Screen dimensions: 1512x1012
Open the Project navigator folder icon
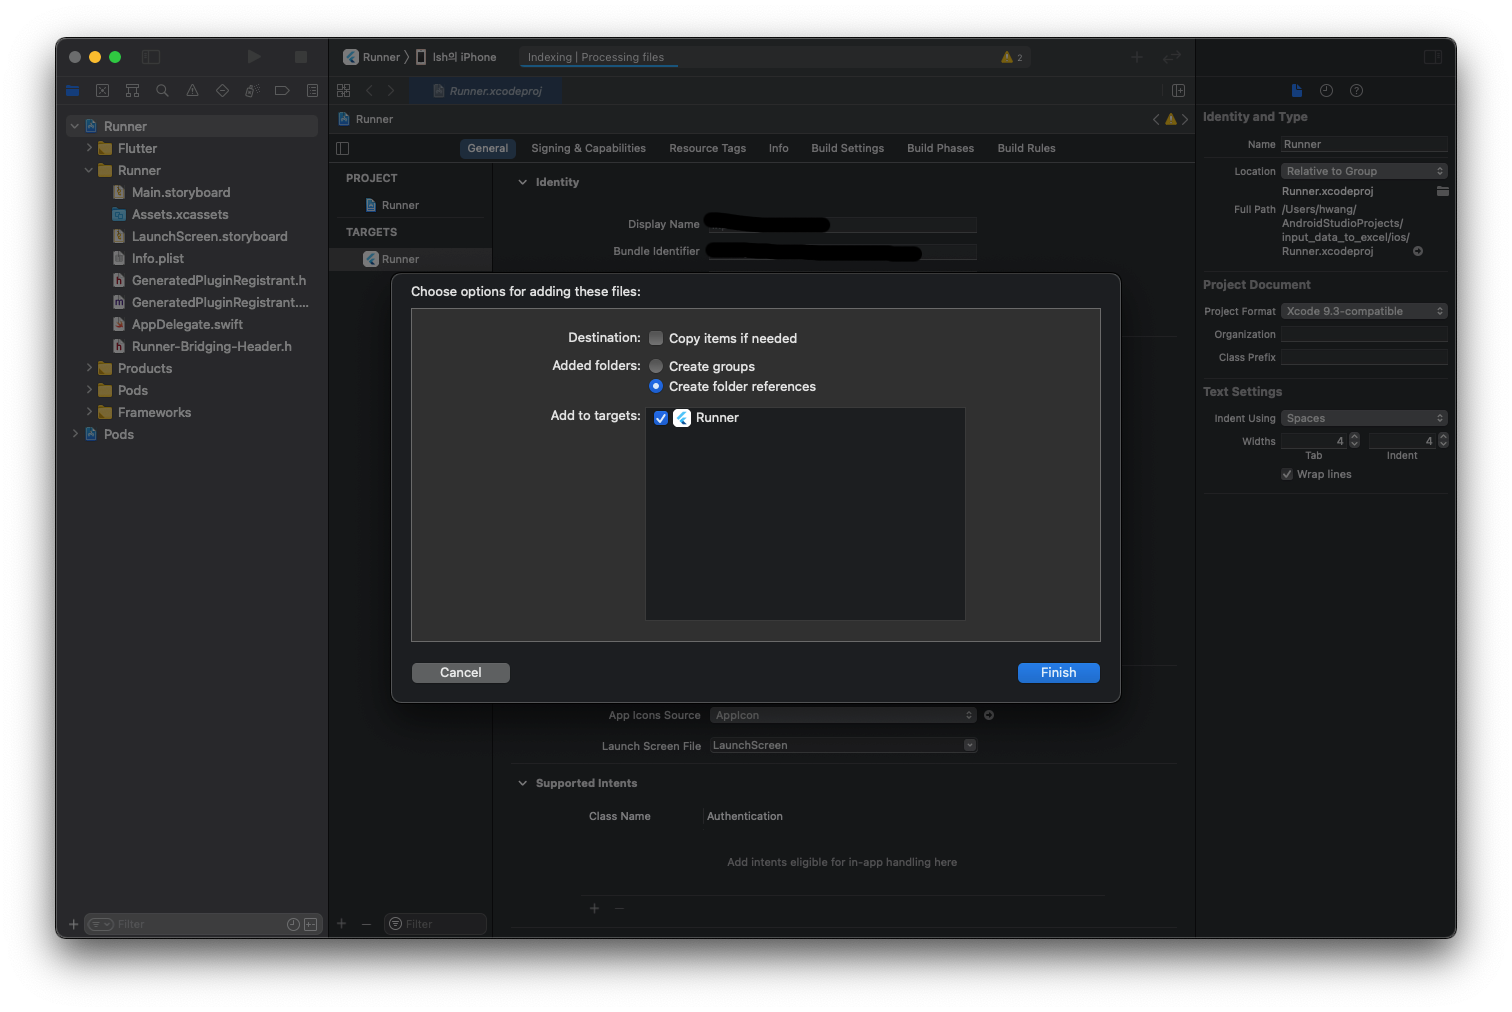click(x=72, y=91)
